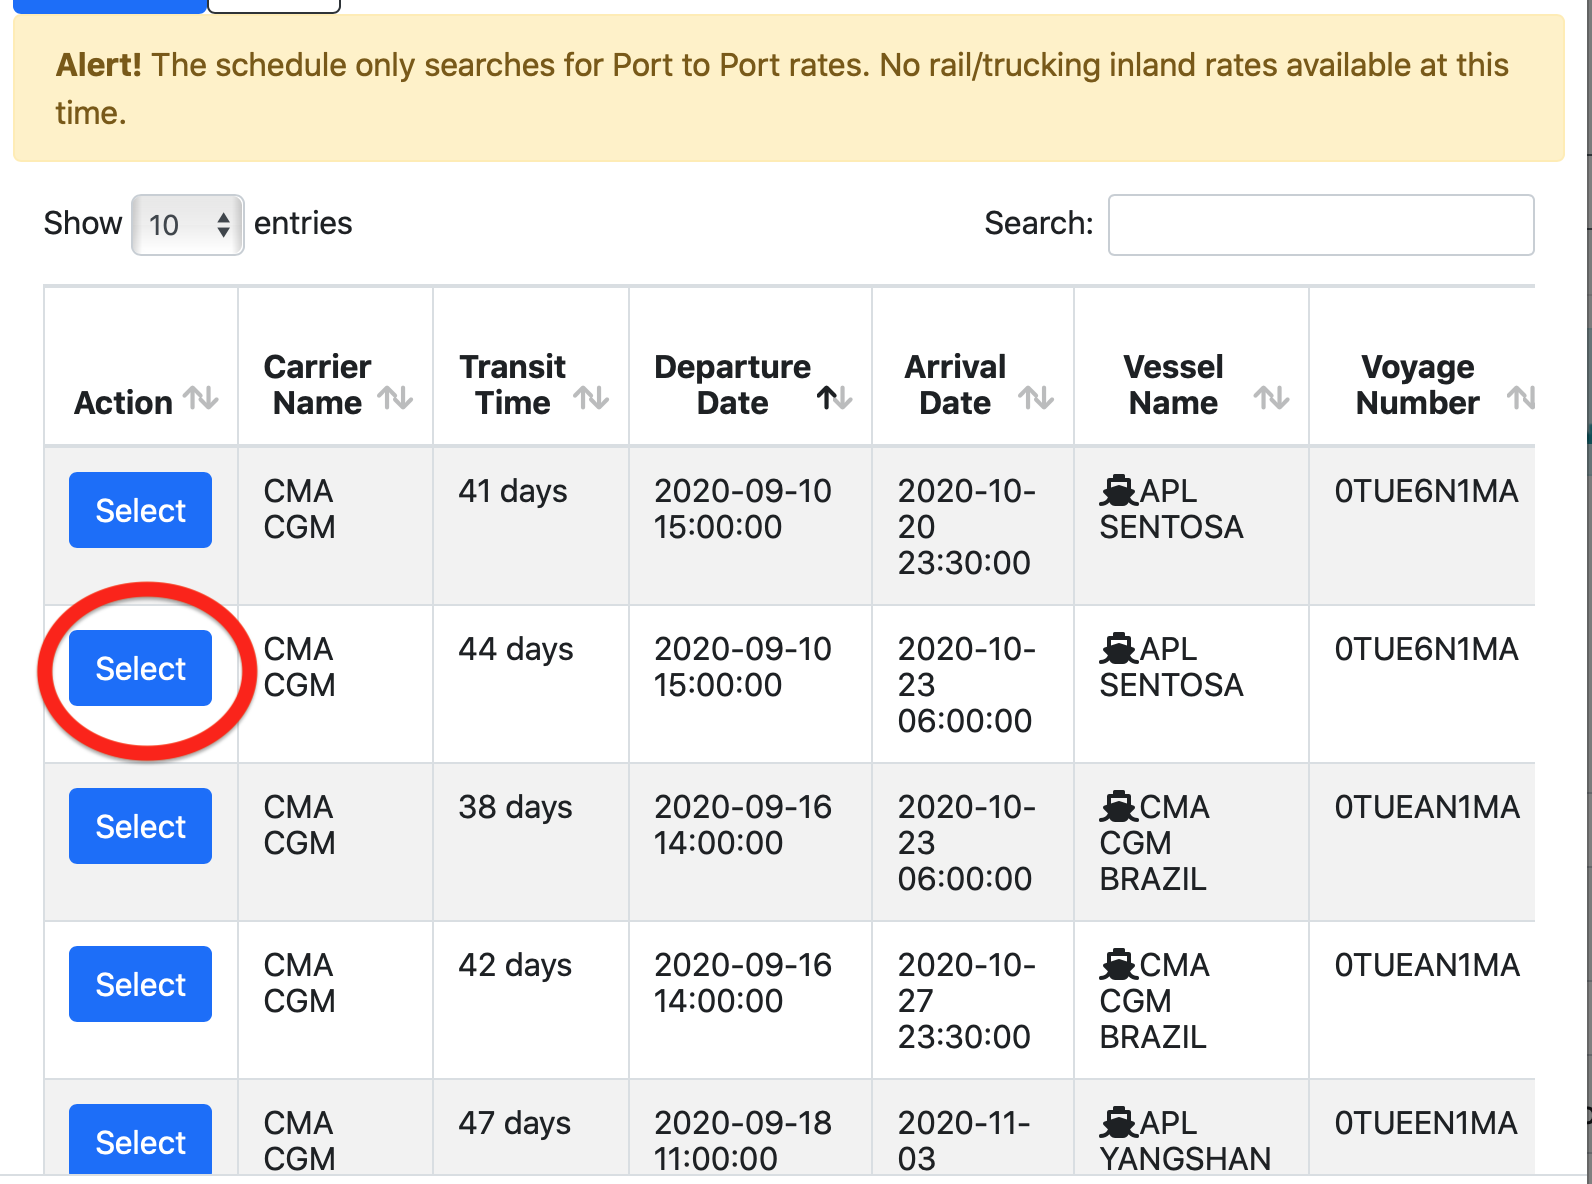This screenshot has width=1592, height=1184.
Task: Click into the Search input field
Action: (1320, 225)
